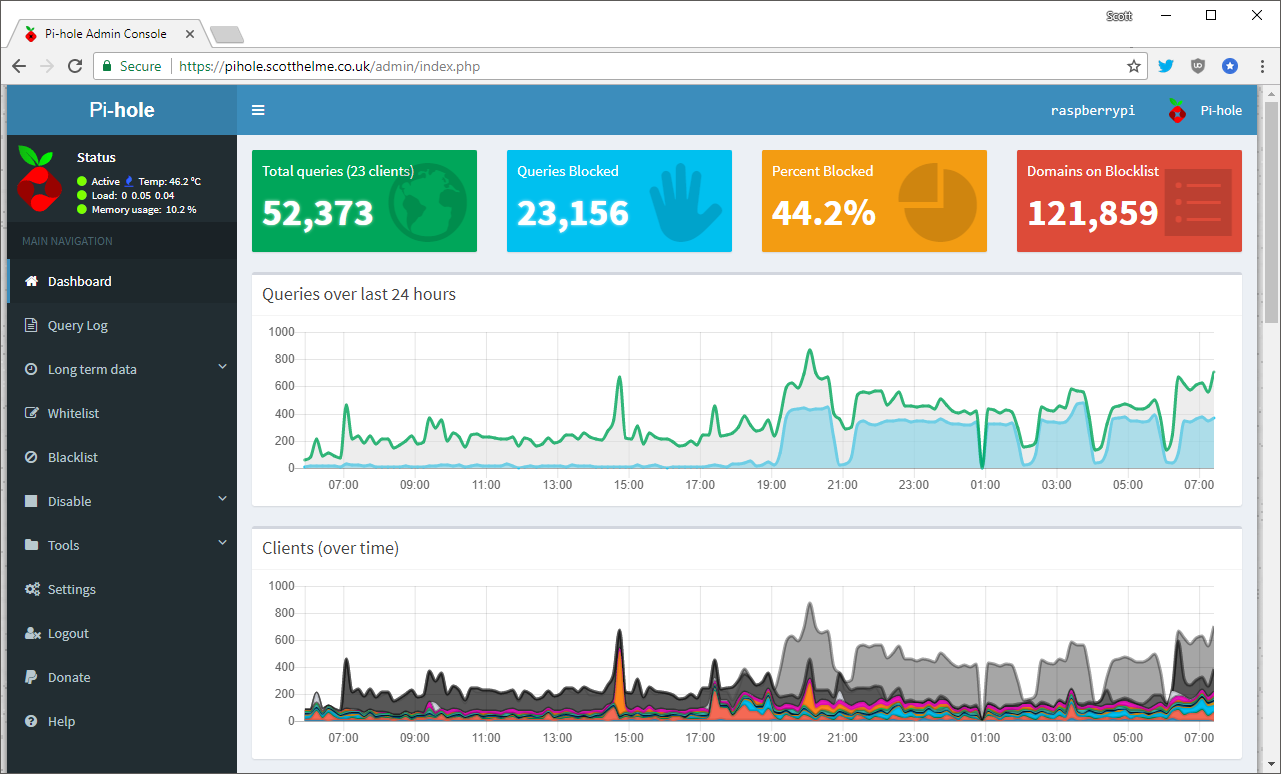Viewport: 1281px width, 774px height.
Task: Click the Twitter extension icon in the toolbar
Action: coord(1165,66)
